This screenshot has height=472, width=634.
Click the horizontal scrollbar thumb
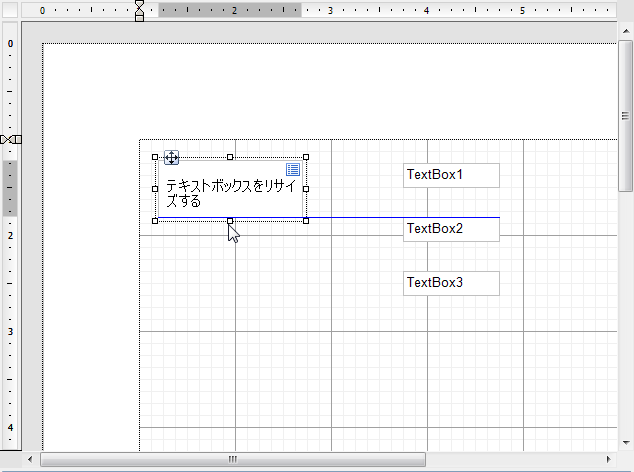(232, 460)
